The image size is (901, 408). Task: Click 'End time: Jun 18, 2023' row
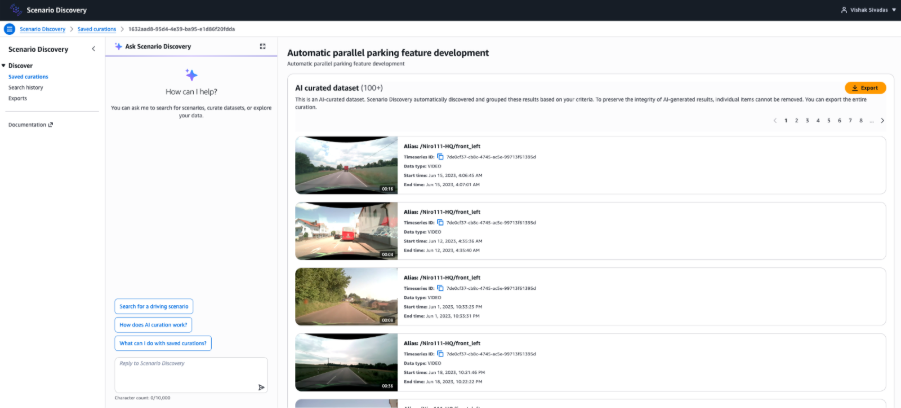click(442, 381)
